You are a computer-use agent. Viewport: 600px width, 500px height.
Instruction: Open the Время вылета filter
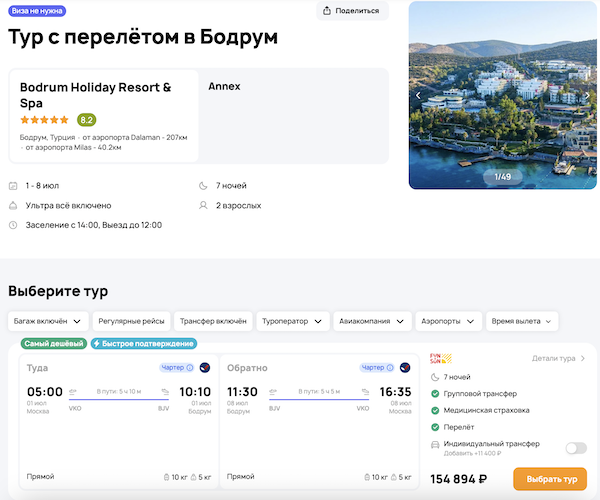(522, 322)
